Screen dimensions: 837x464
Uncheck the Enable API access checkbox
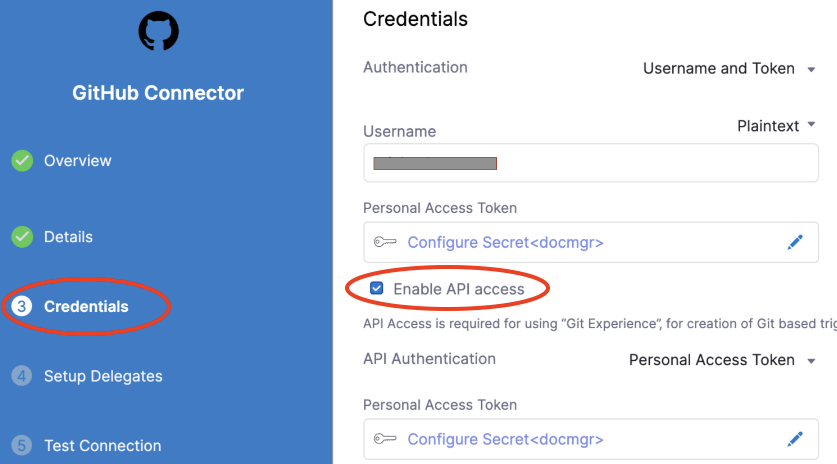[x=376, y=289]
